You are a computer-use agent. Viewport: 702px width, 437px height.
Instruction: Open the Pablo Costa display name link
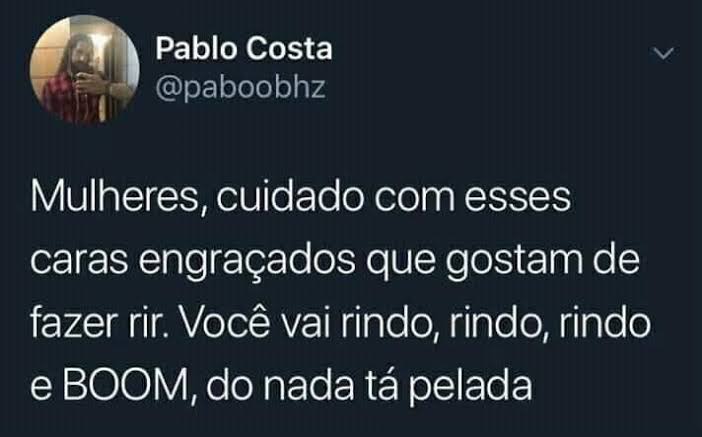pyautogui.click(x=244, y=48)
